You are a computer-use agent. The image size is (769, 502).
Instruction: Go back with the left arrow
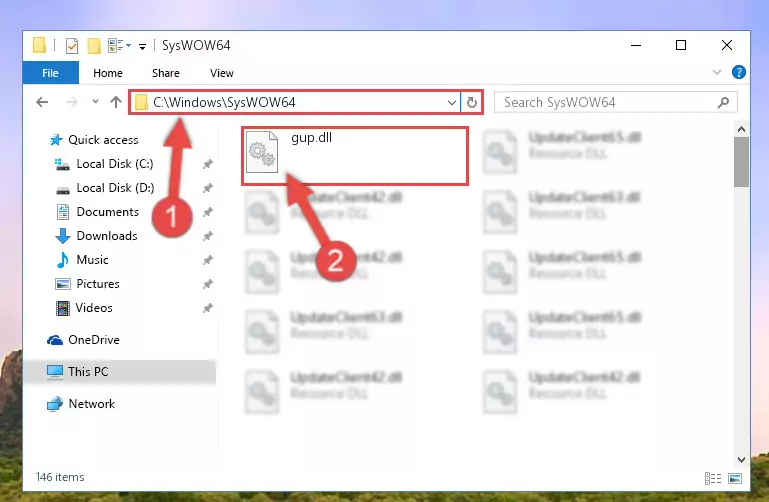(42, 102)
